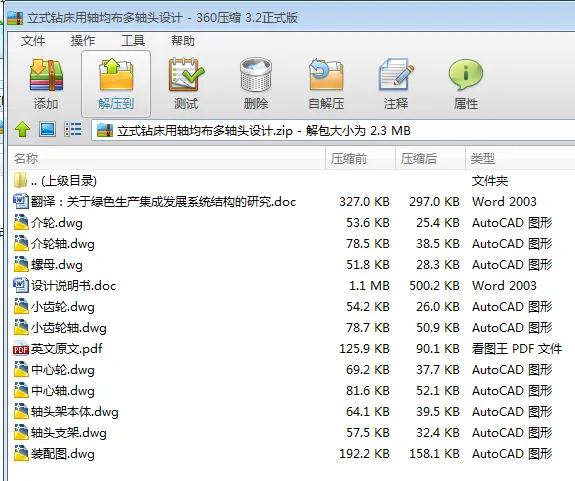The height and width of the screenshot is (481, 575).
Task: Open the 操作 menu
Action: coord(83,40)
